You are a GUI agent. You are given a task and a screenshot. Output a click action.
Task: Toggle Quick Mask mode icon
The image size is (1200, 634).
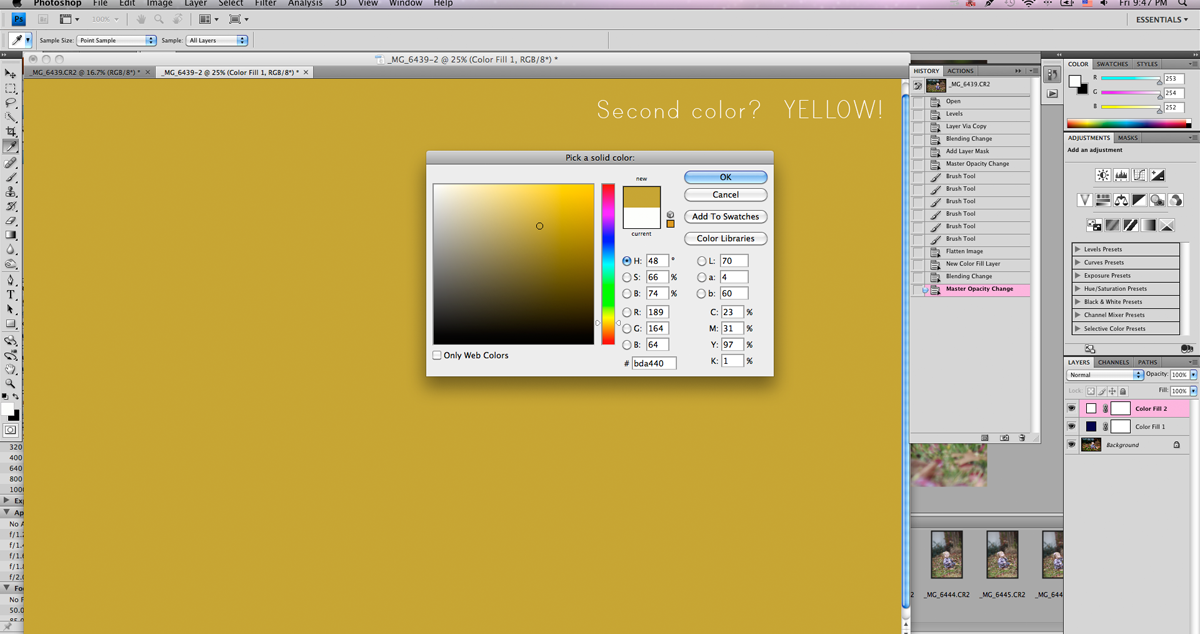(11, 431)
